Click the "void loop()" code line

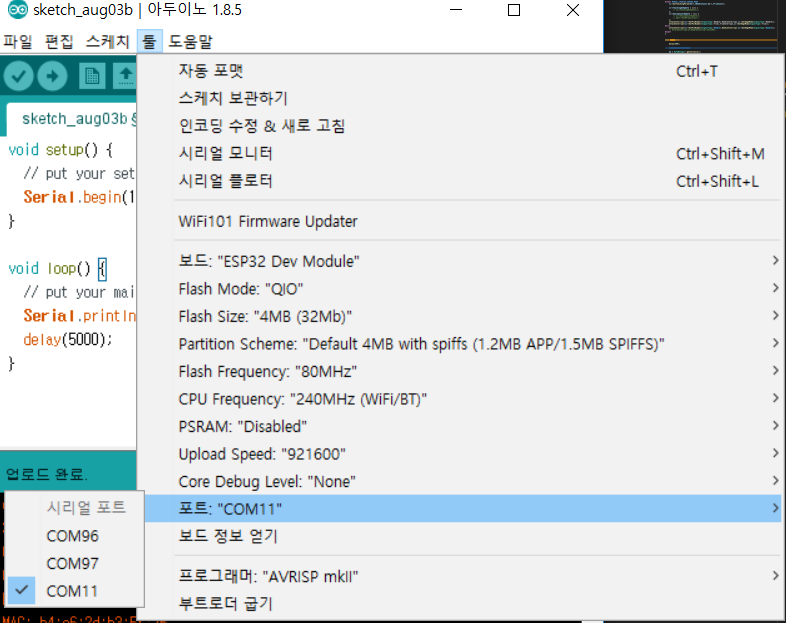pyautogui.click(x=58, y=269)
